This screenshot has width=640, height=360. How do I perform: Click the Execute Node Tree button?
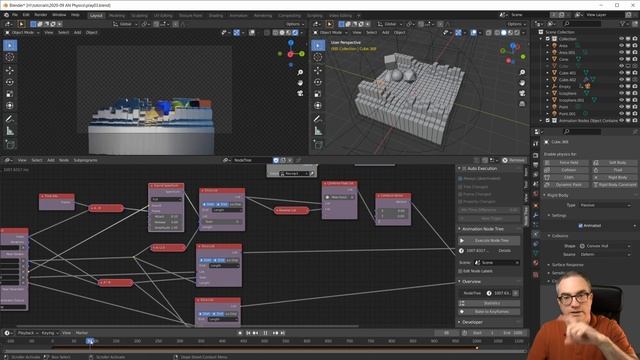pyautogui.click(x=489, y=240)
